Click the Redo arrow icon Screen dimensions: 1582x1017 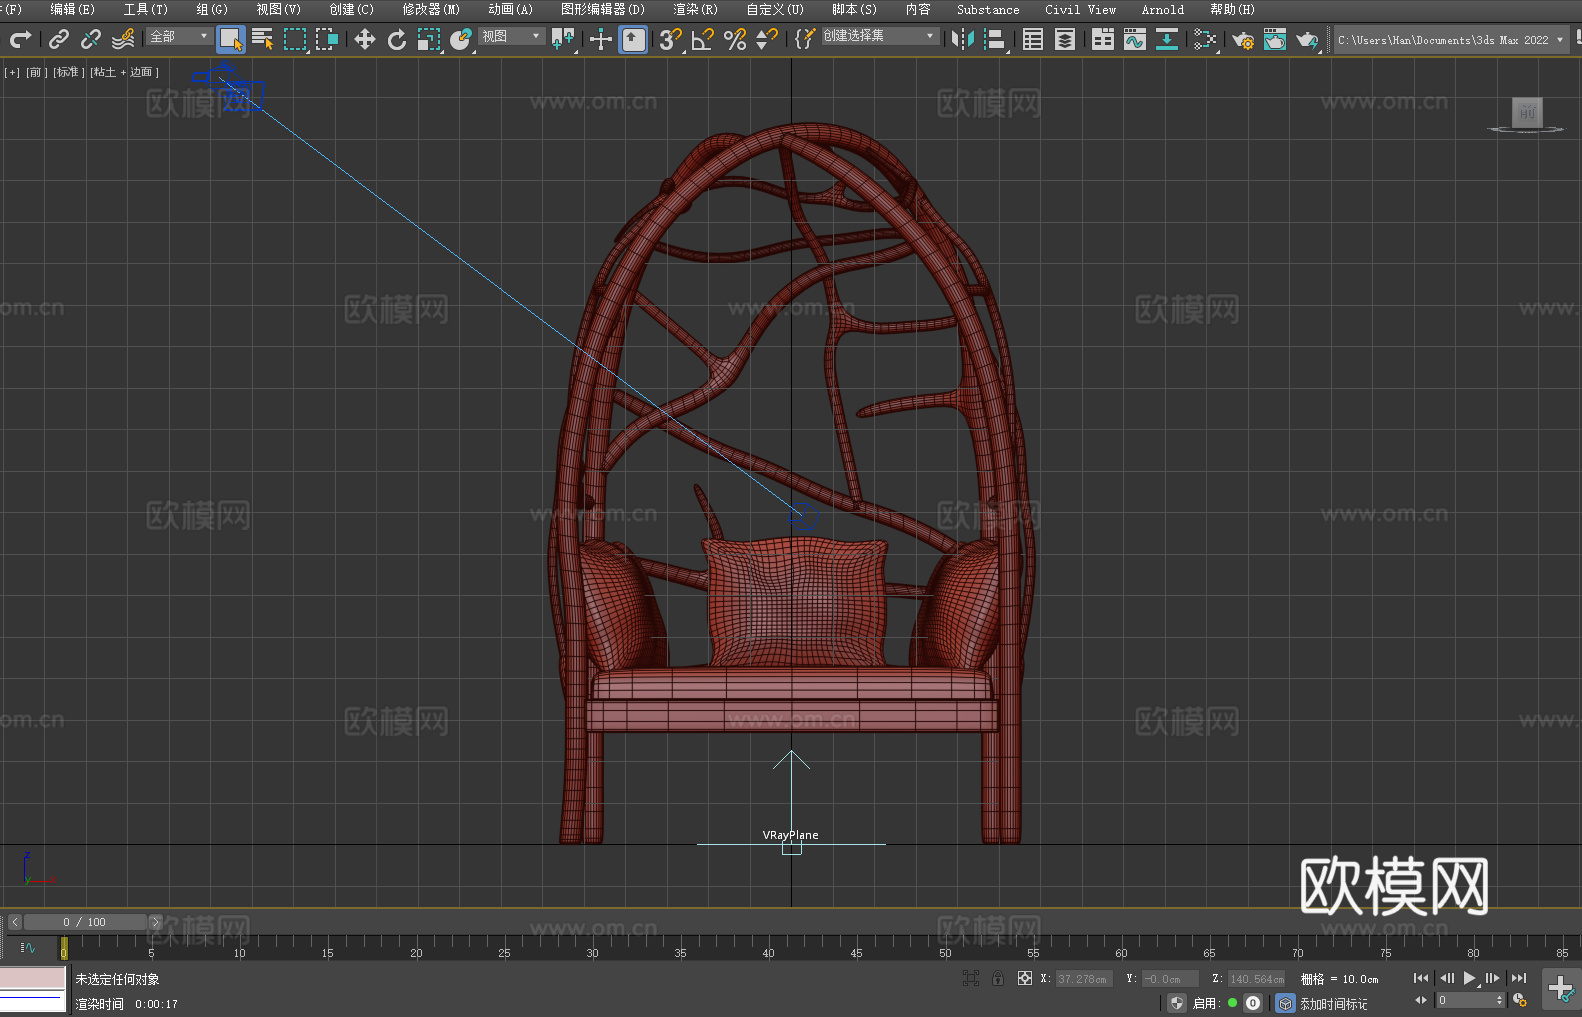click(20, 39)
